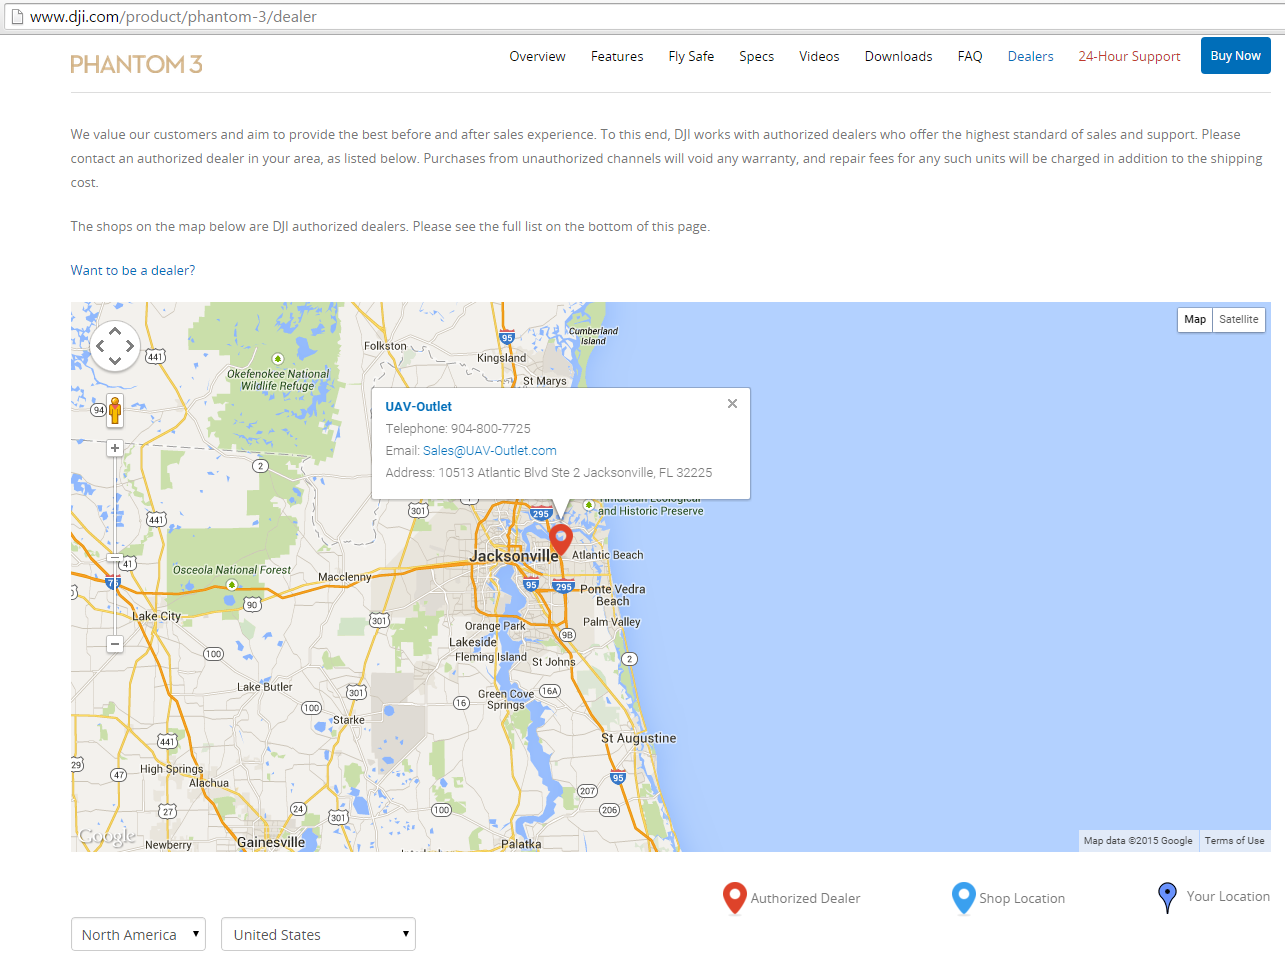This screenshot has height=954, width=1285.
Task: Pan the map left with the arrow
Action: tap(100, 346)
